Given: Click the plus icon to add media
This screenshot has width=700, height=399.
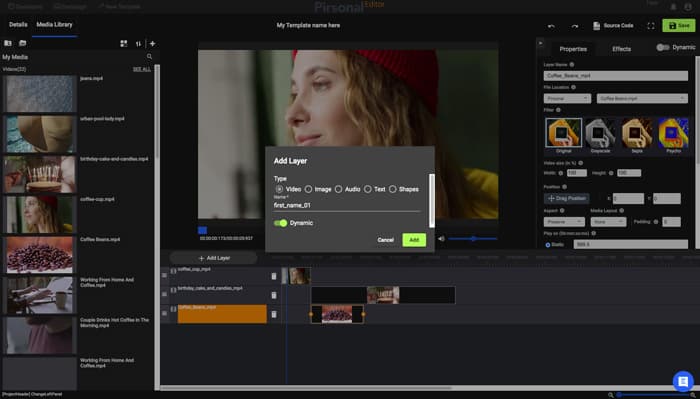Looking at the screenshot, I should (153, 44).
